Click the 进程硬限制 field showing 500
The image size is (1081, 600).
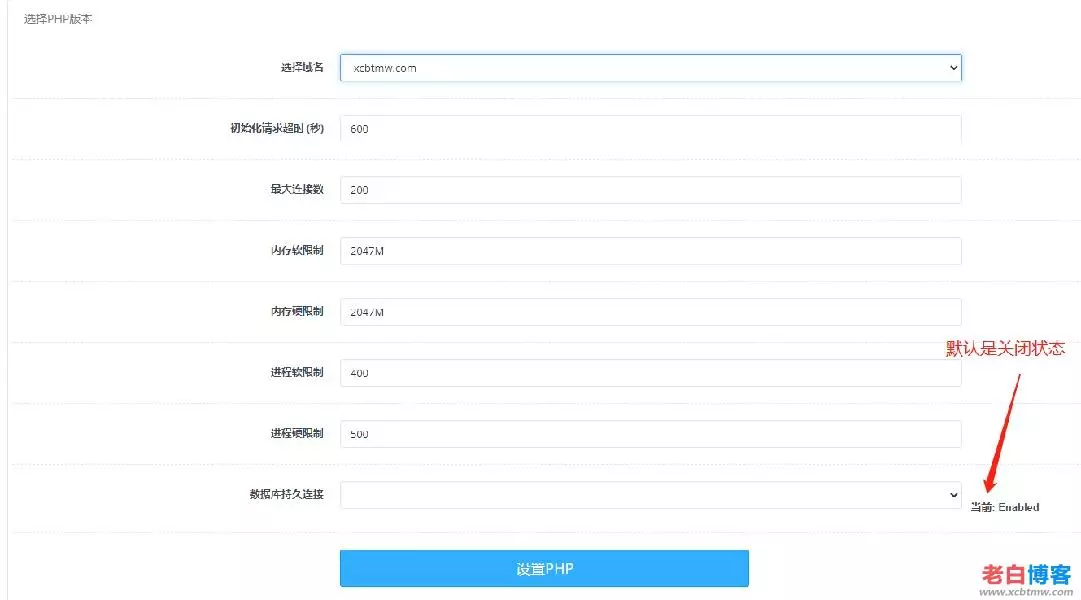(650, 433)
